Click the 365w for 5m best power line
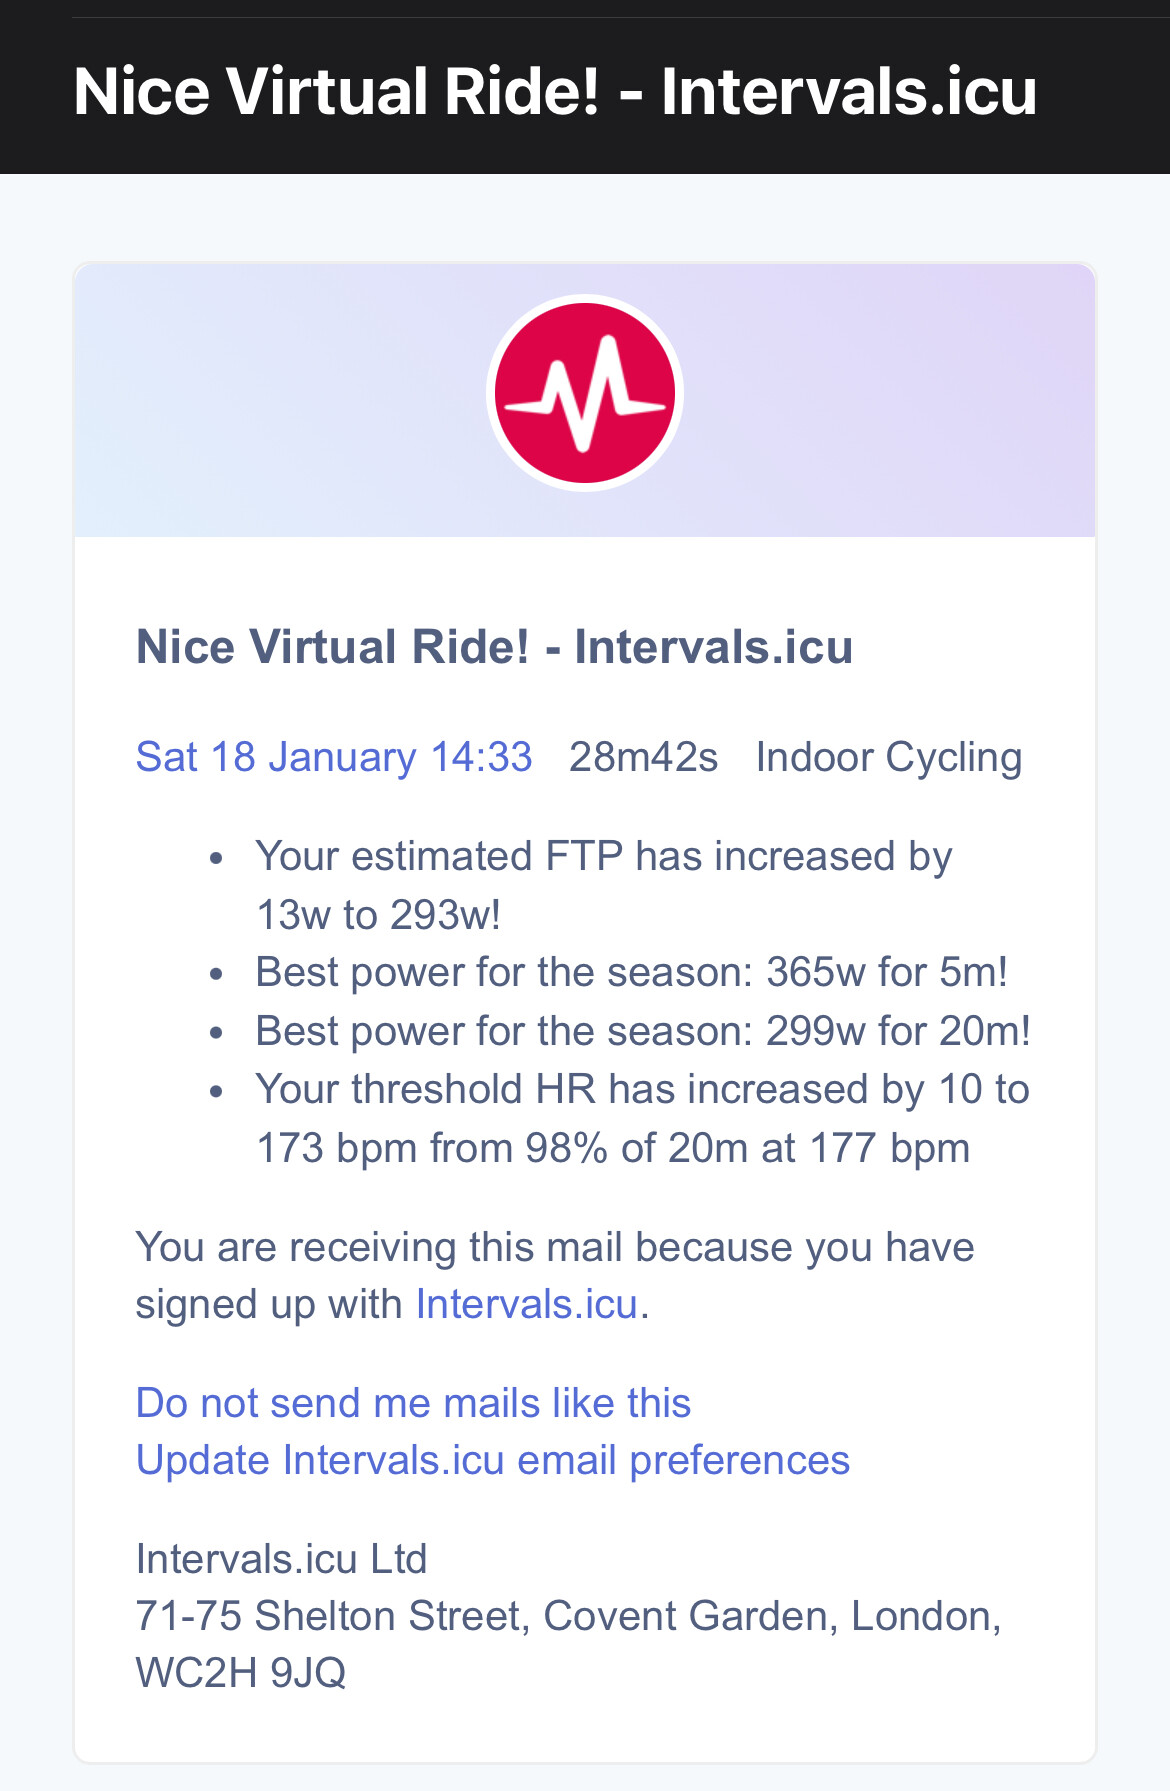 632,972
